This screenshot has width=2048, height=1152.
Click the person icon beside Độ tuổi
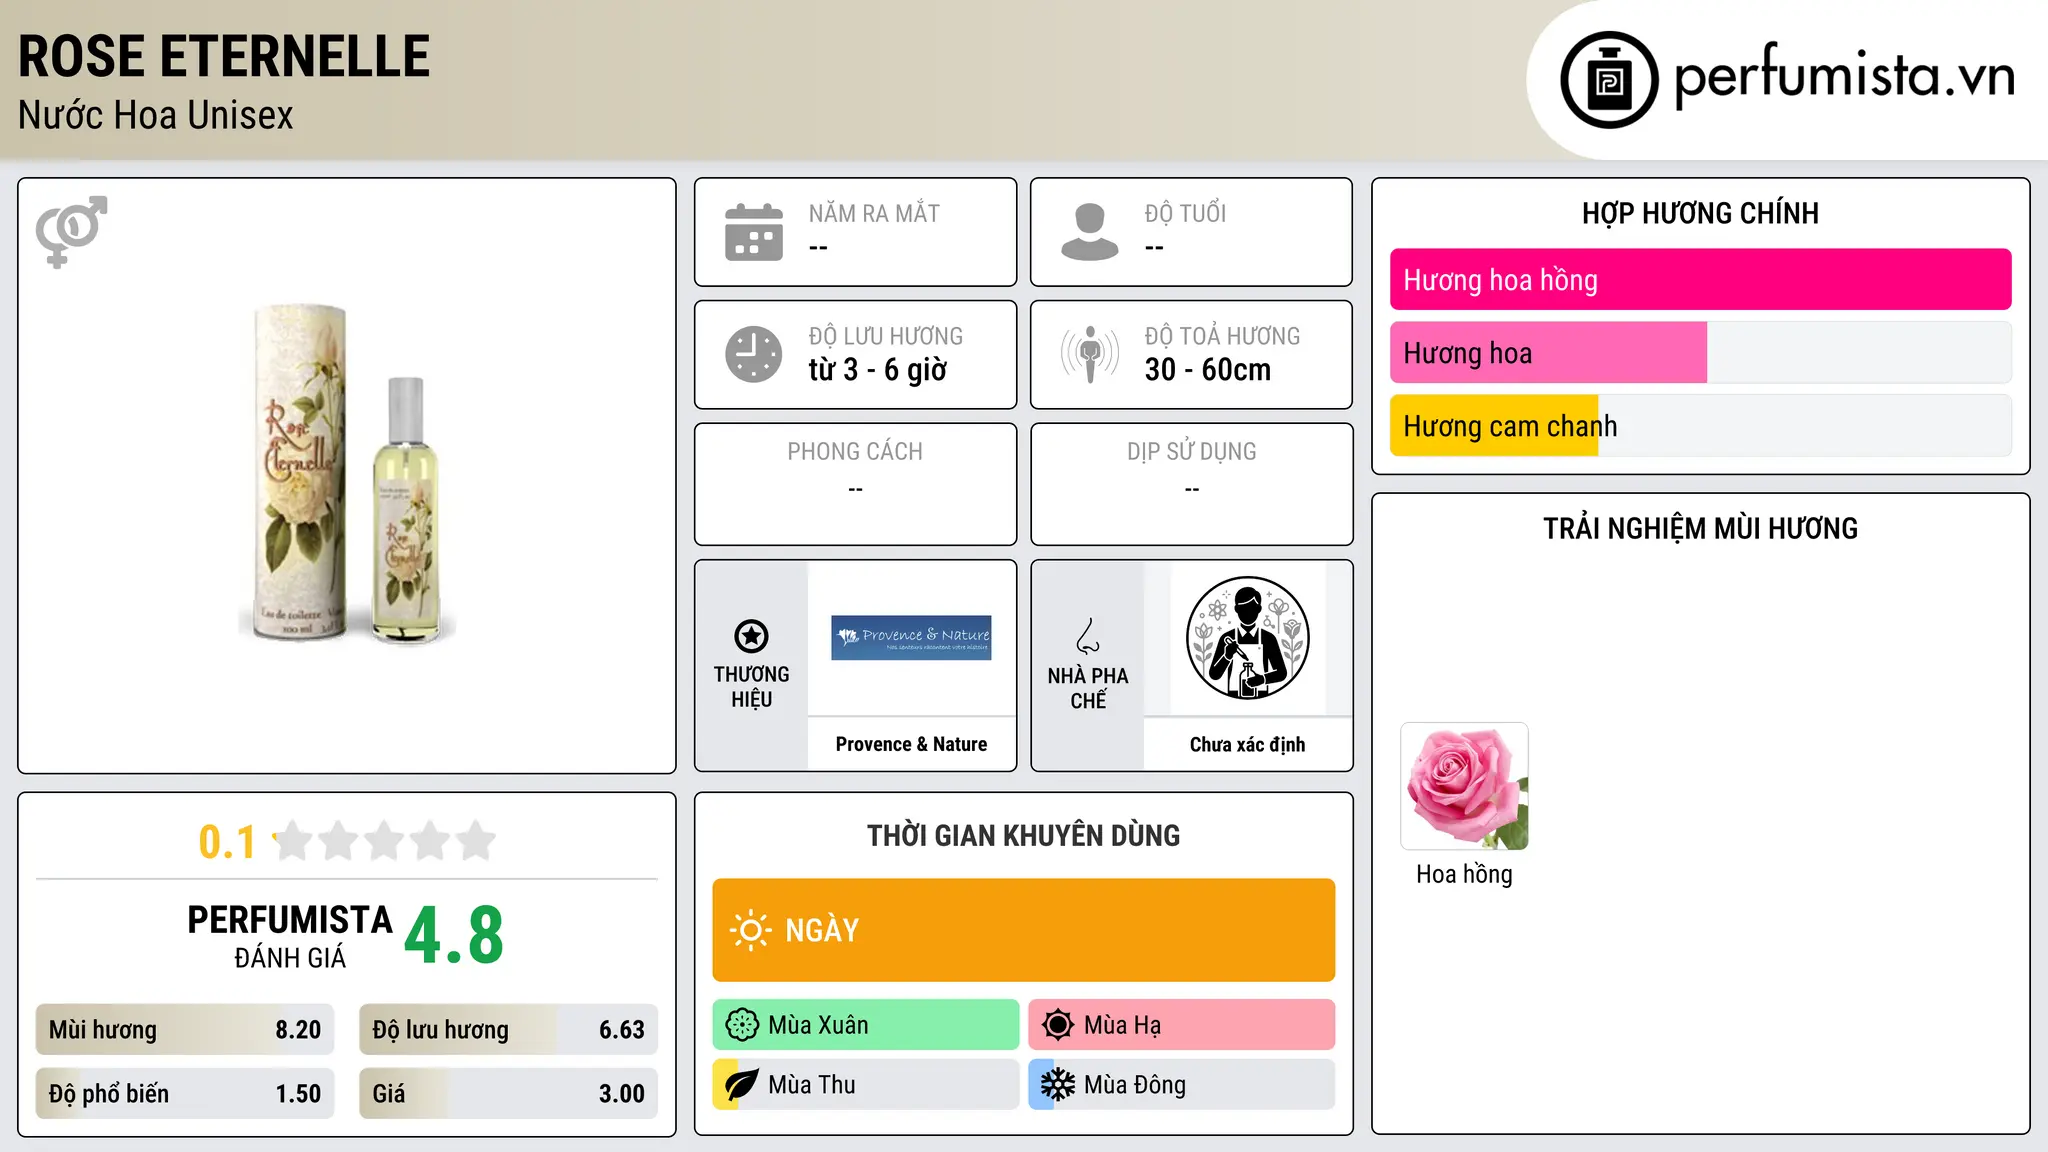click(1089, 232)
